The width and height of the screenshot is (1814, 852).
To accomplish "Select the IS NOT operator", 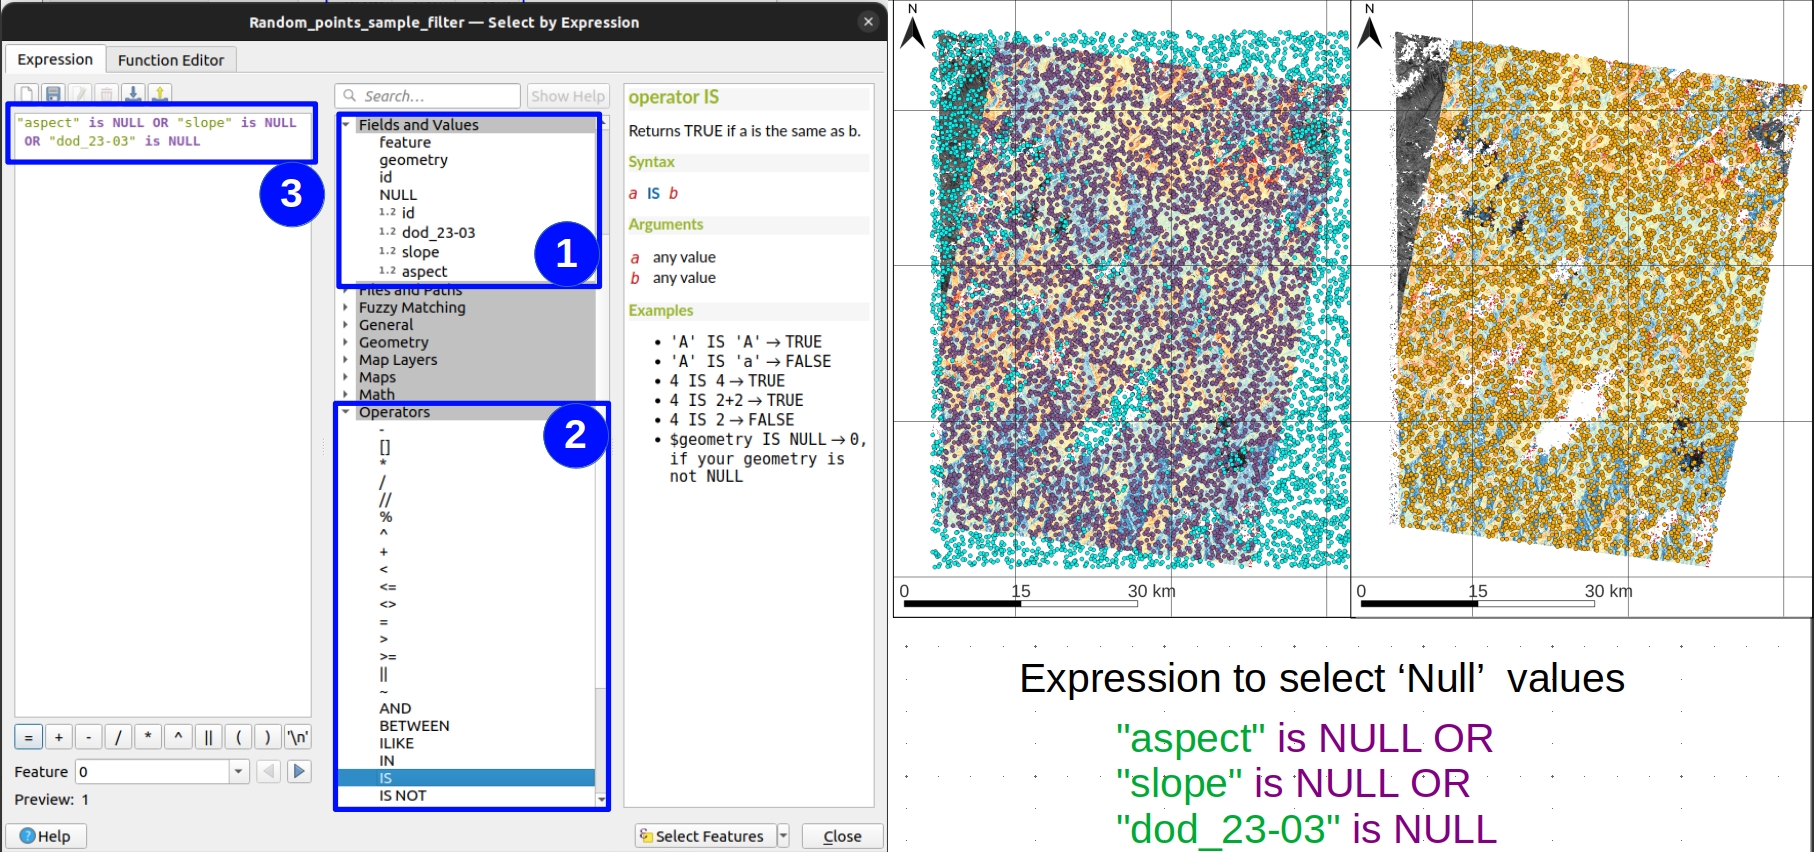I will pyautogui.click(x=402, y=796).
